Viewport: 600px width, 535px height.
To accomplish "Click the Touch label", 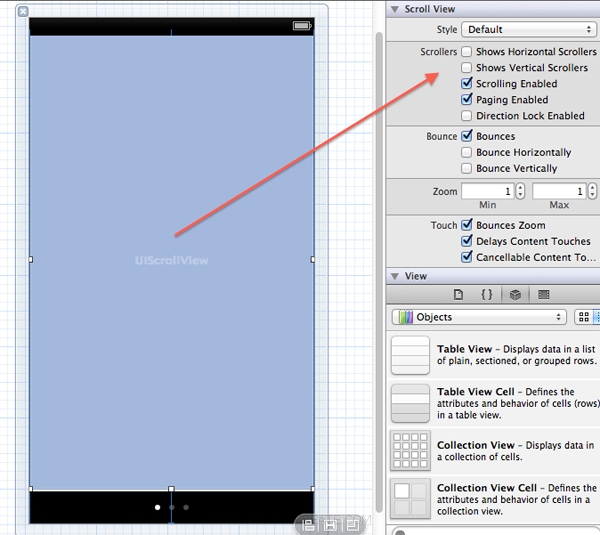I will pyautogui.click(x=444, y=225).
